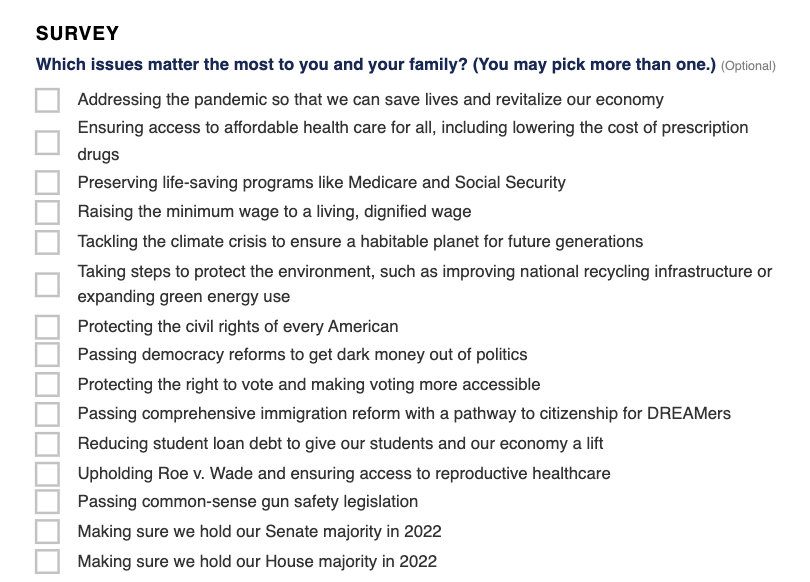
Task: Click the 'Reducing student loan debt' label text
Action: pos(340,444)
